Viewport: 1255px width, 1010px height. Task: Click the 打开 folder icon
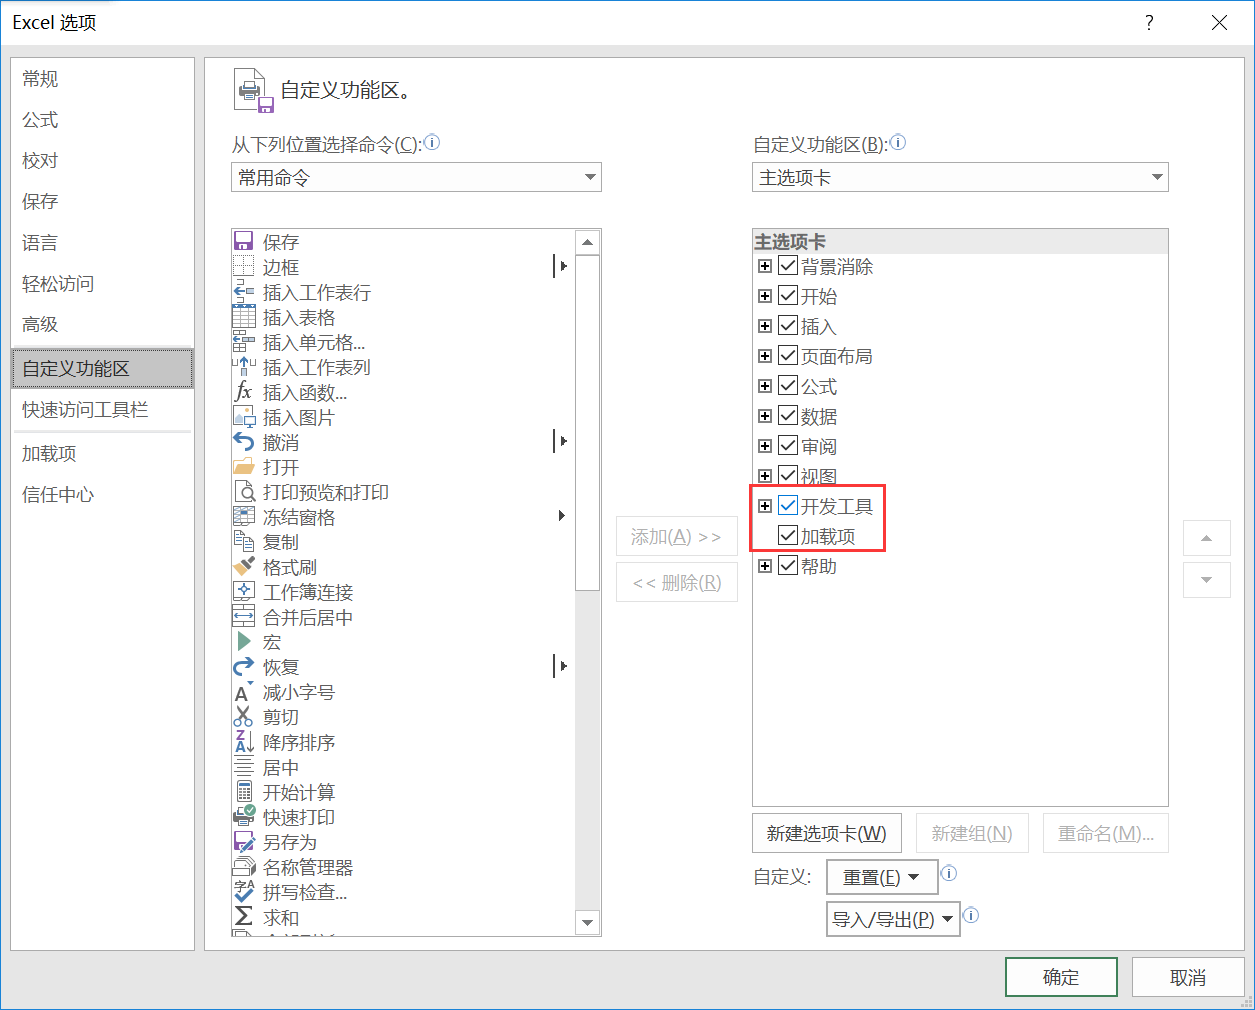coord(243,467)
